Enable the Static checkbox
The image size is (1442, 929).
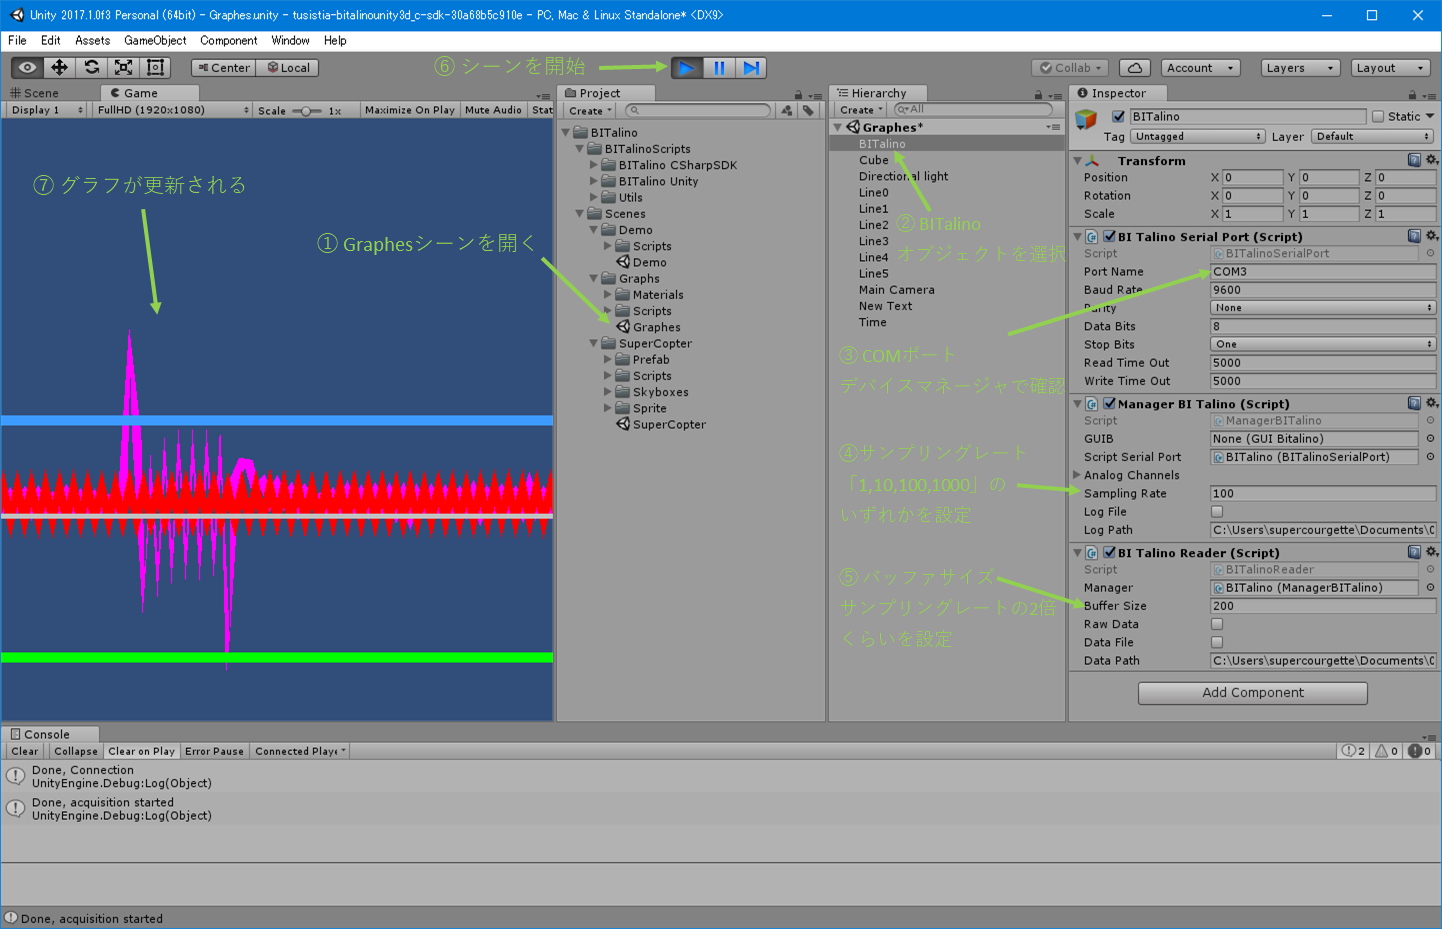pyautogui.click(x=1378, y=117)
